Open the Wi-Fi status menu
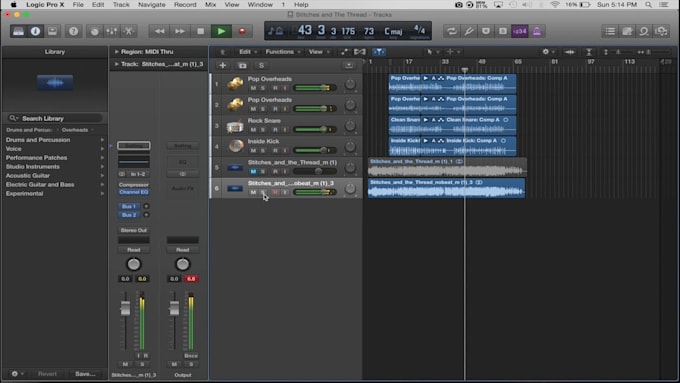680x383 pixels. [555, 5]
